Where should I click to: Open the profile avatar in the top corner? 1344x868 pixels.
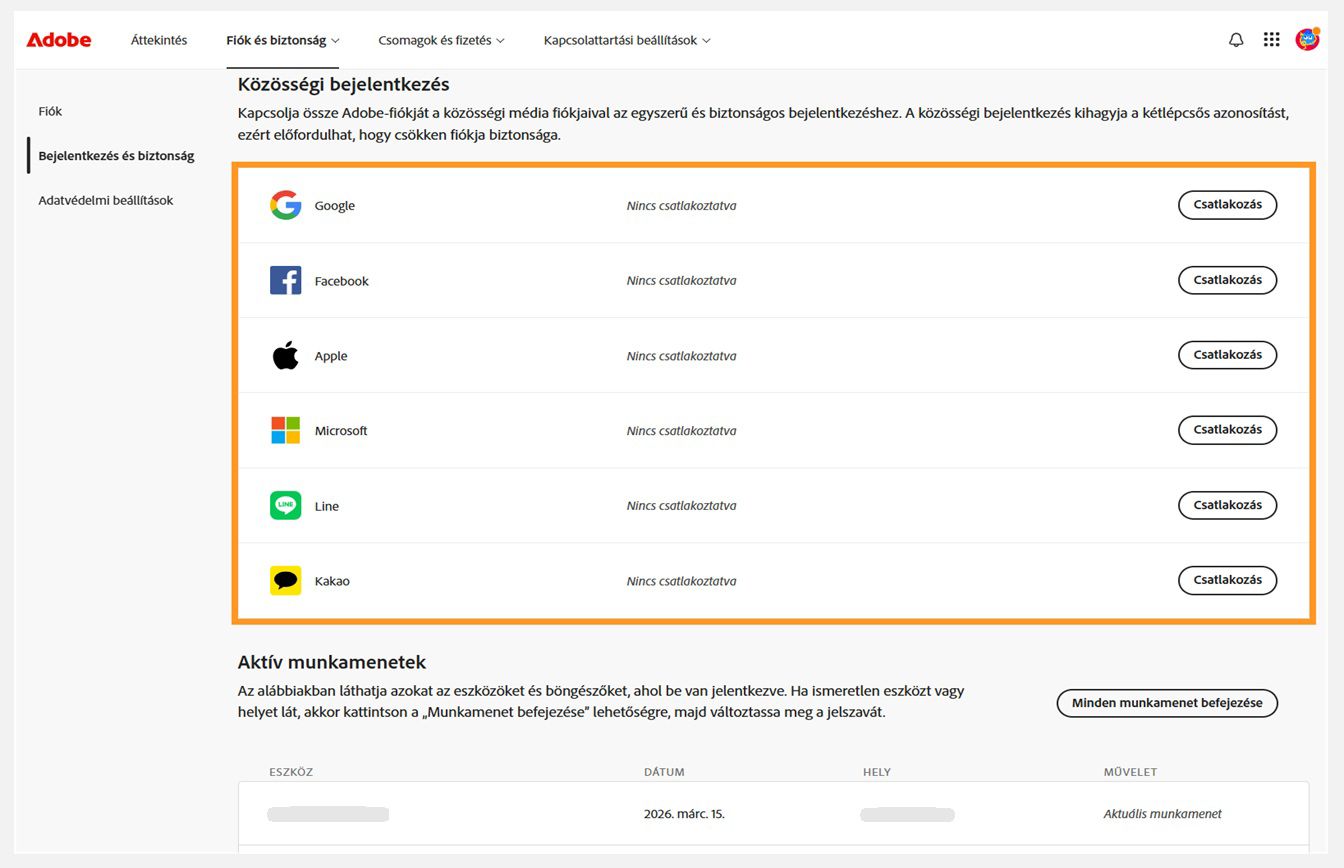(1308, 39)
